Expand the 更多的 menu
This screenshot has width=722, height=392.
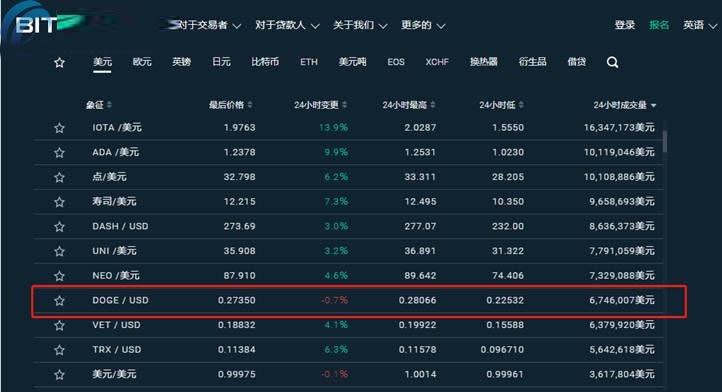click(x=423, y=25)
